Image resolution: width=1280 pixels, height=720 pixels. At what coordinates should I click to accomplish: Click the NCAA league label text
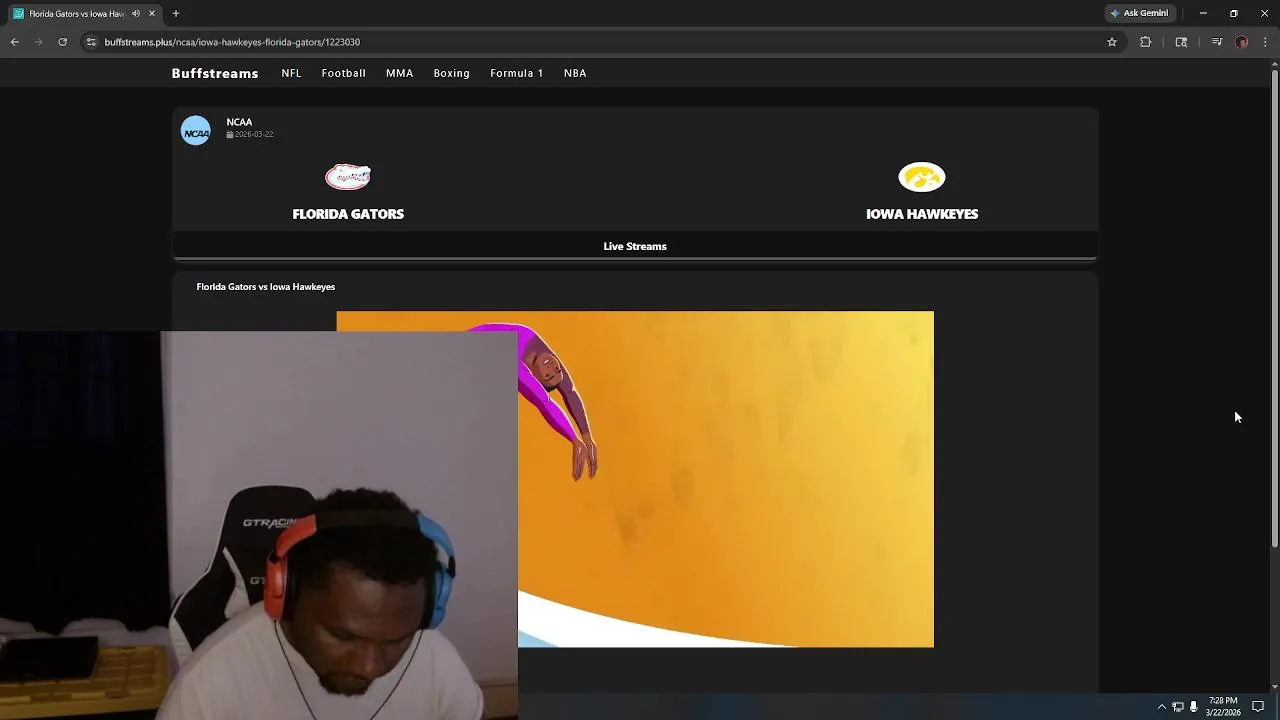(239, 122)
